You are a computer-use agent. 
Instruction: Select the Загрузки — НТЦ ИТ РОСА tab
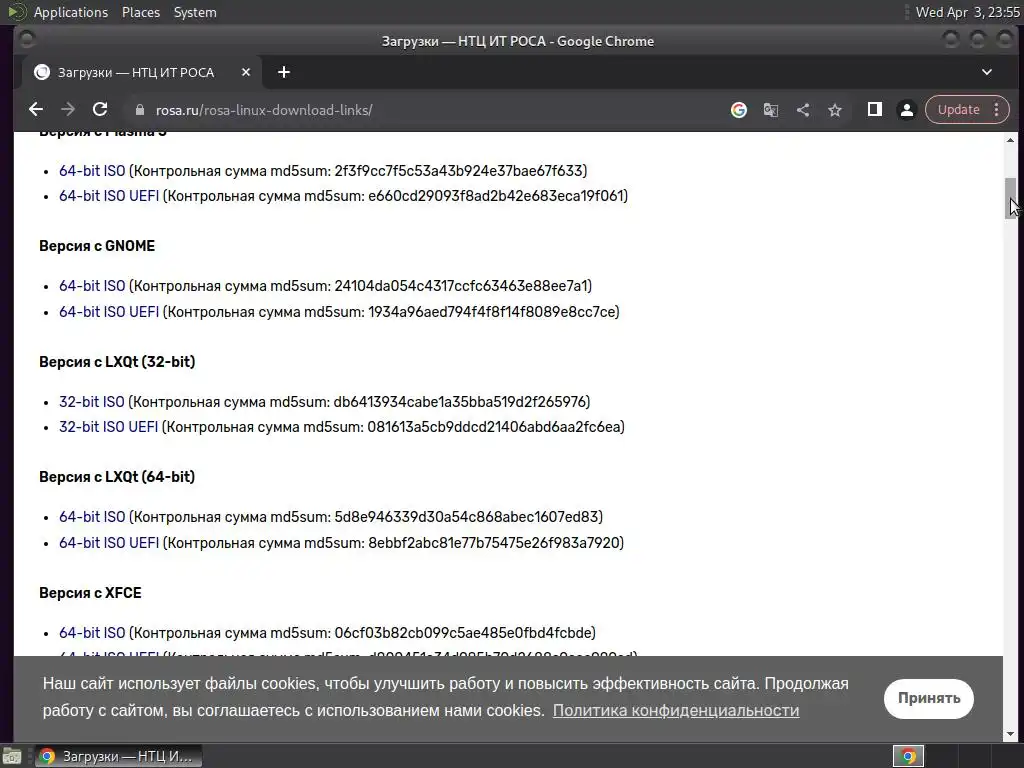pyautogui.click(x=143, y=72)
